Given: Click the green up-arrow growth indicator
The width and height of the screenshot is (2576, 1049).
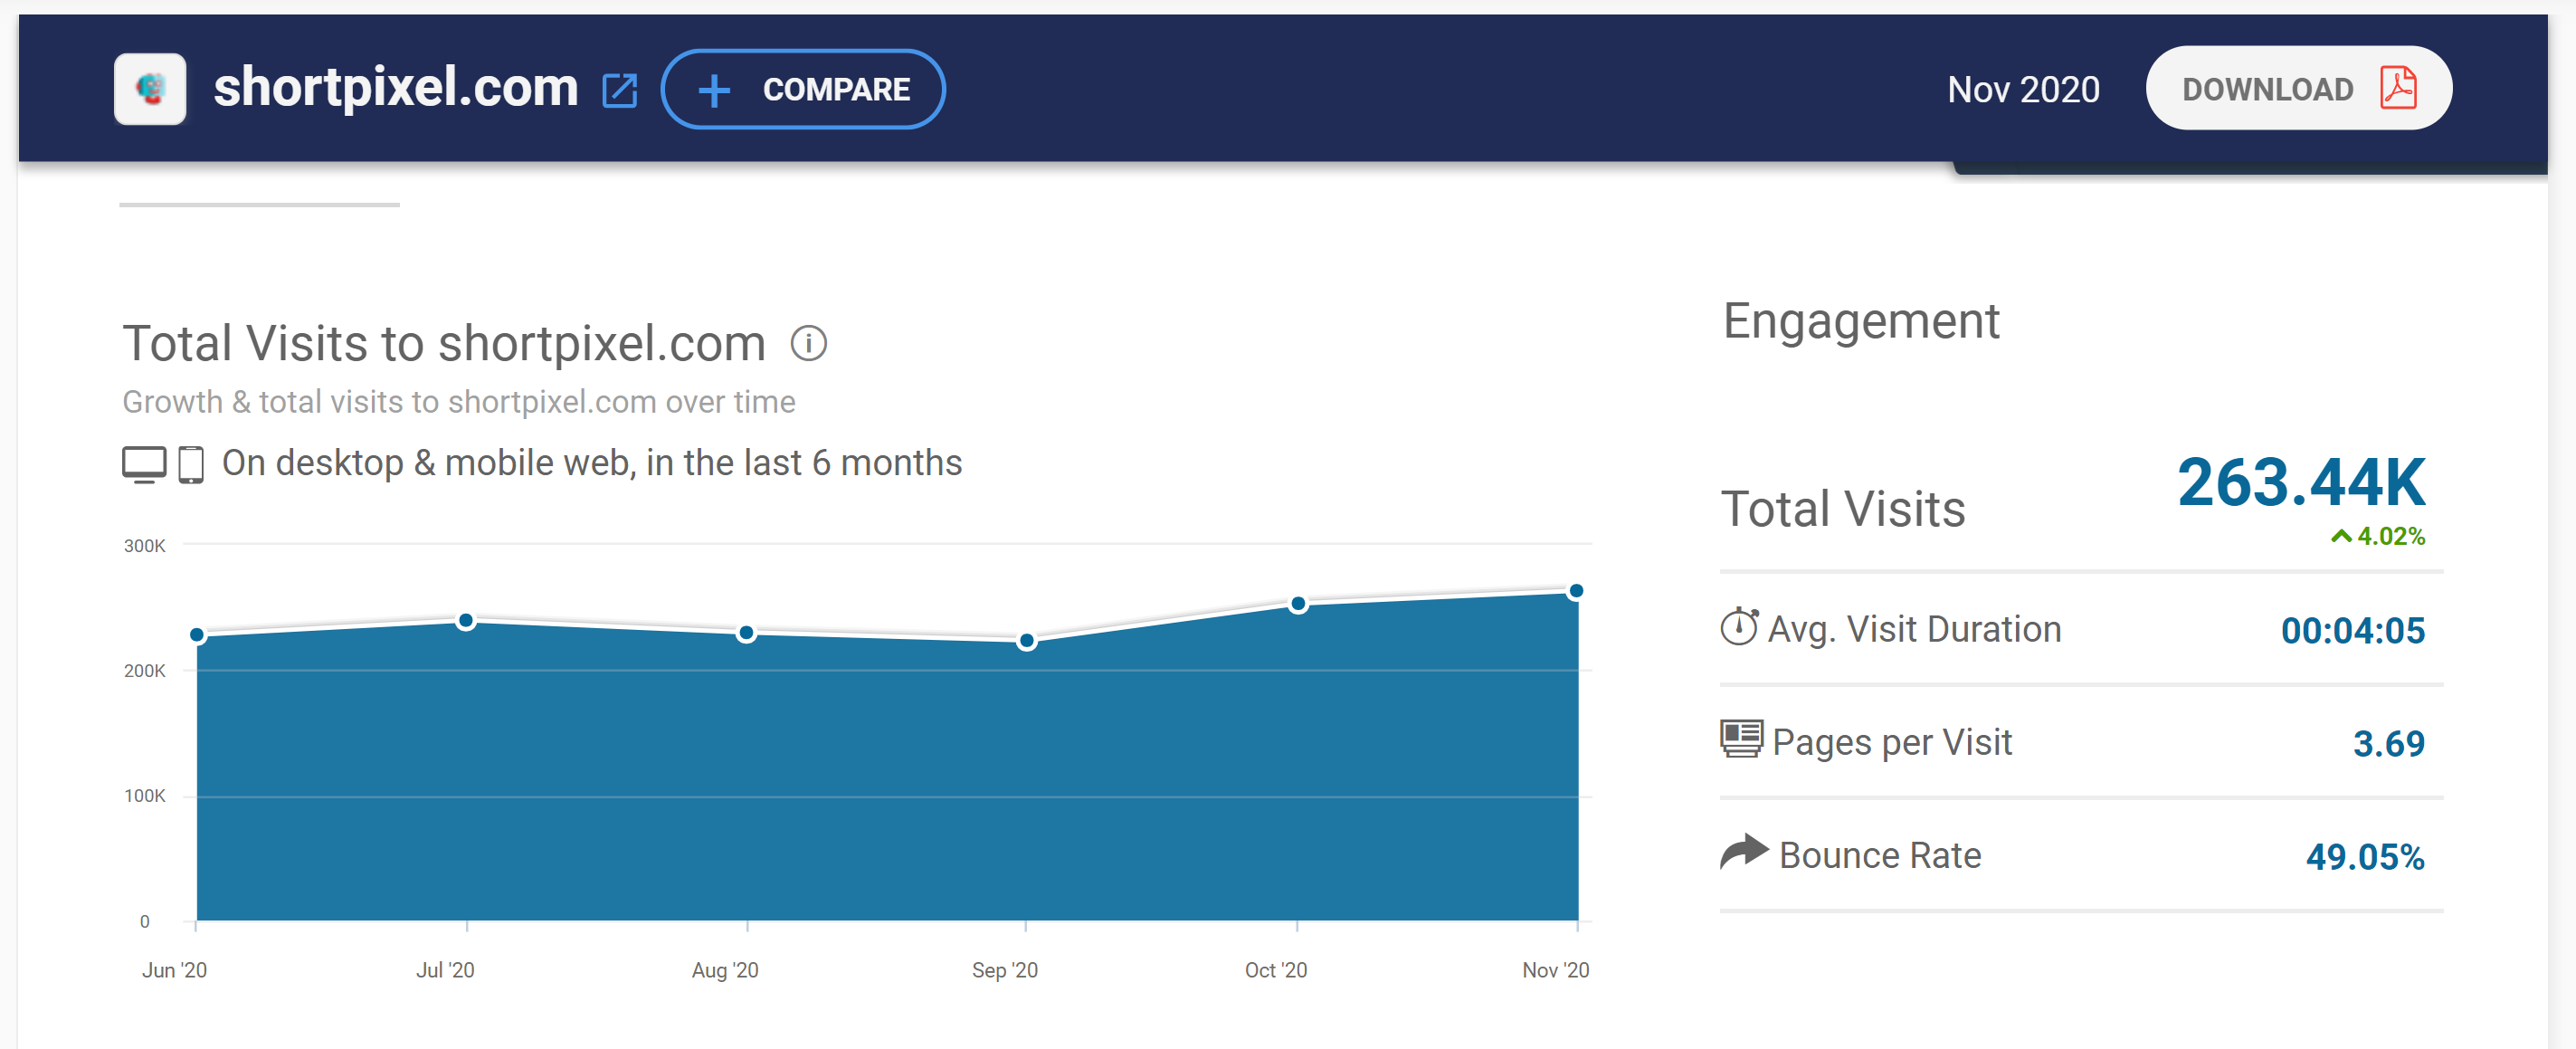Looking at the screenshot, I should click(x=2340, y=536).
